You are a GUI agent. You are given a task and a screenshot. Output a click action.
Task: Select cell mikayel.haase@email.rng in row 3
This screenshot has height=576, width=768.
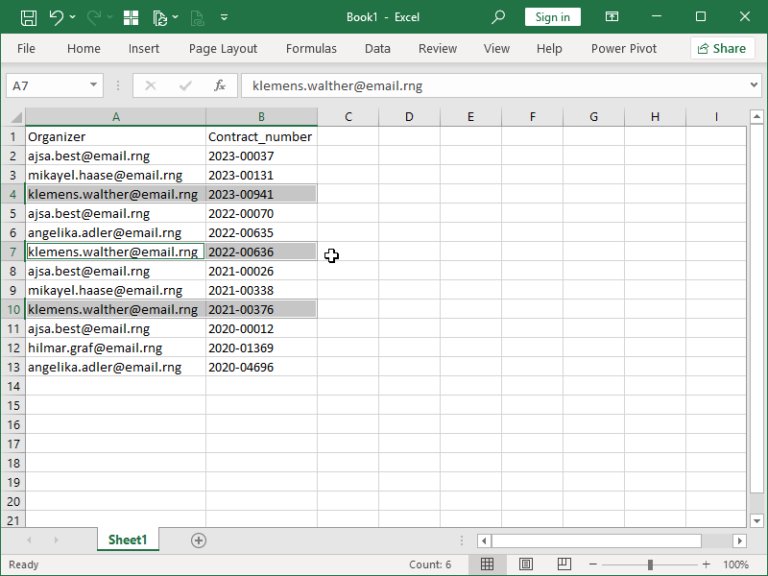pyautogui.click(x=116, y=175)
